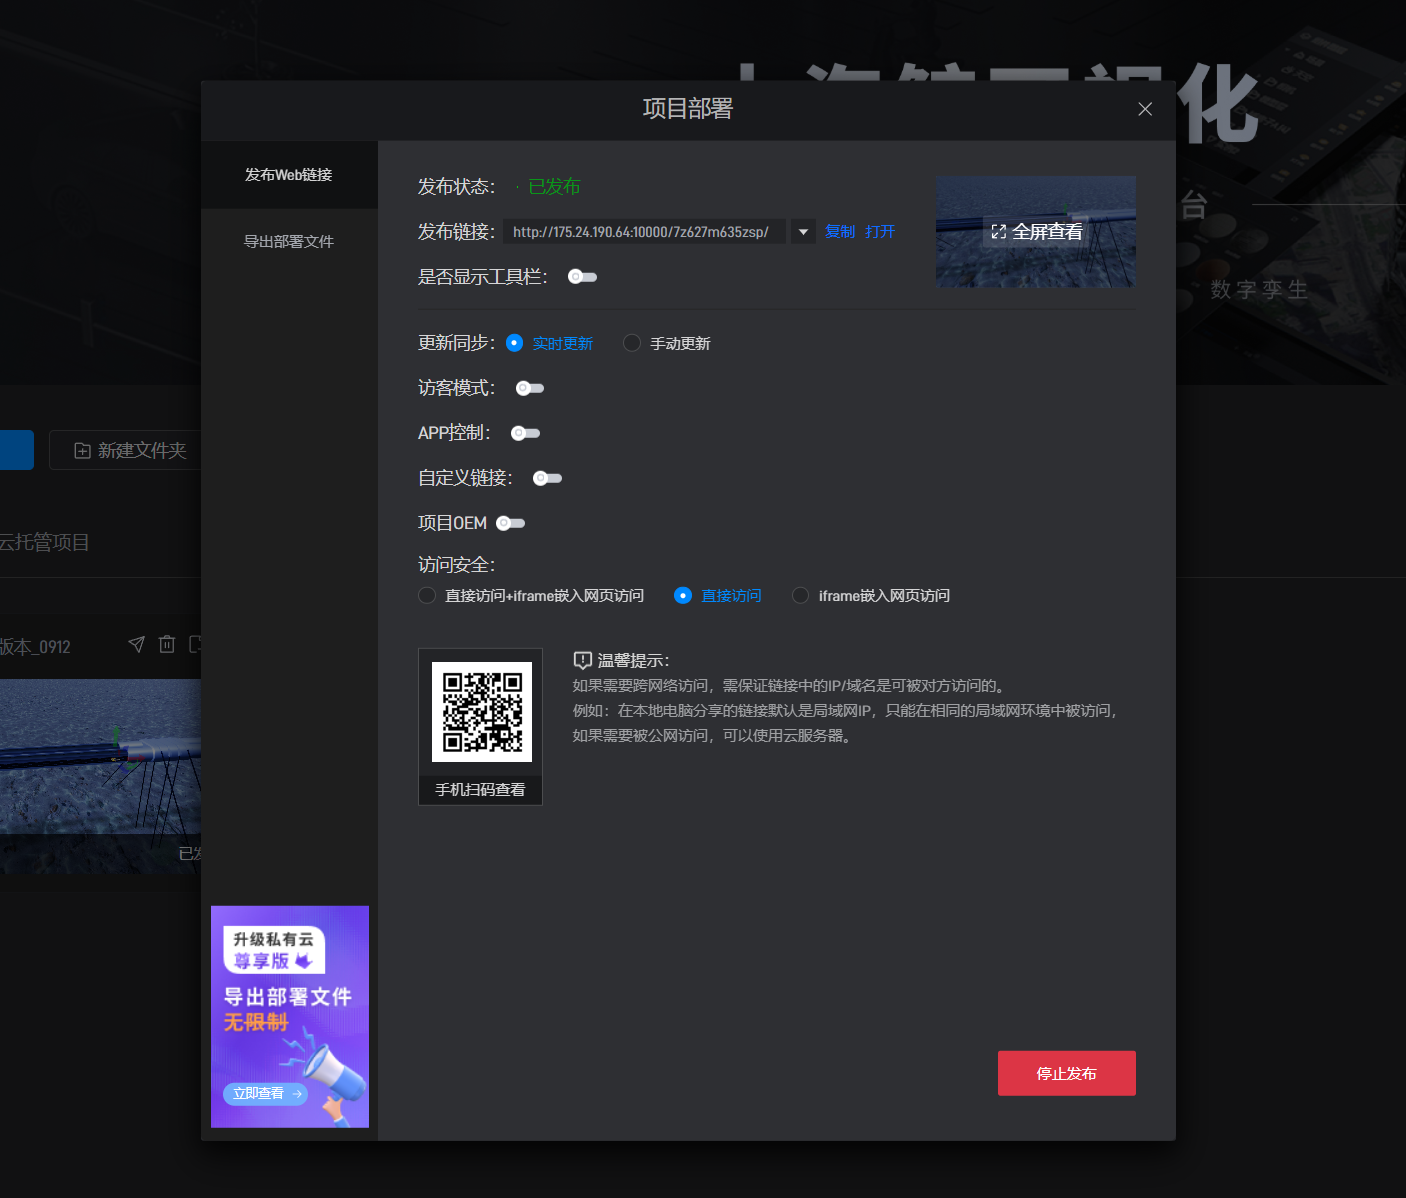This screenshot has height=1198, width=1406.
Task: Enable the 访客模式 switch
Action: pyautogui.click(x=530, y=388)
